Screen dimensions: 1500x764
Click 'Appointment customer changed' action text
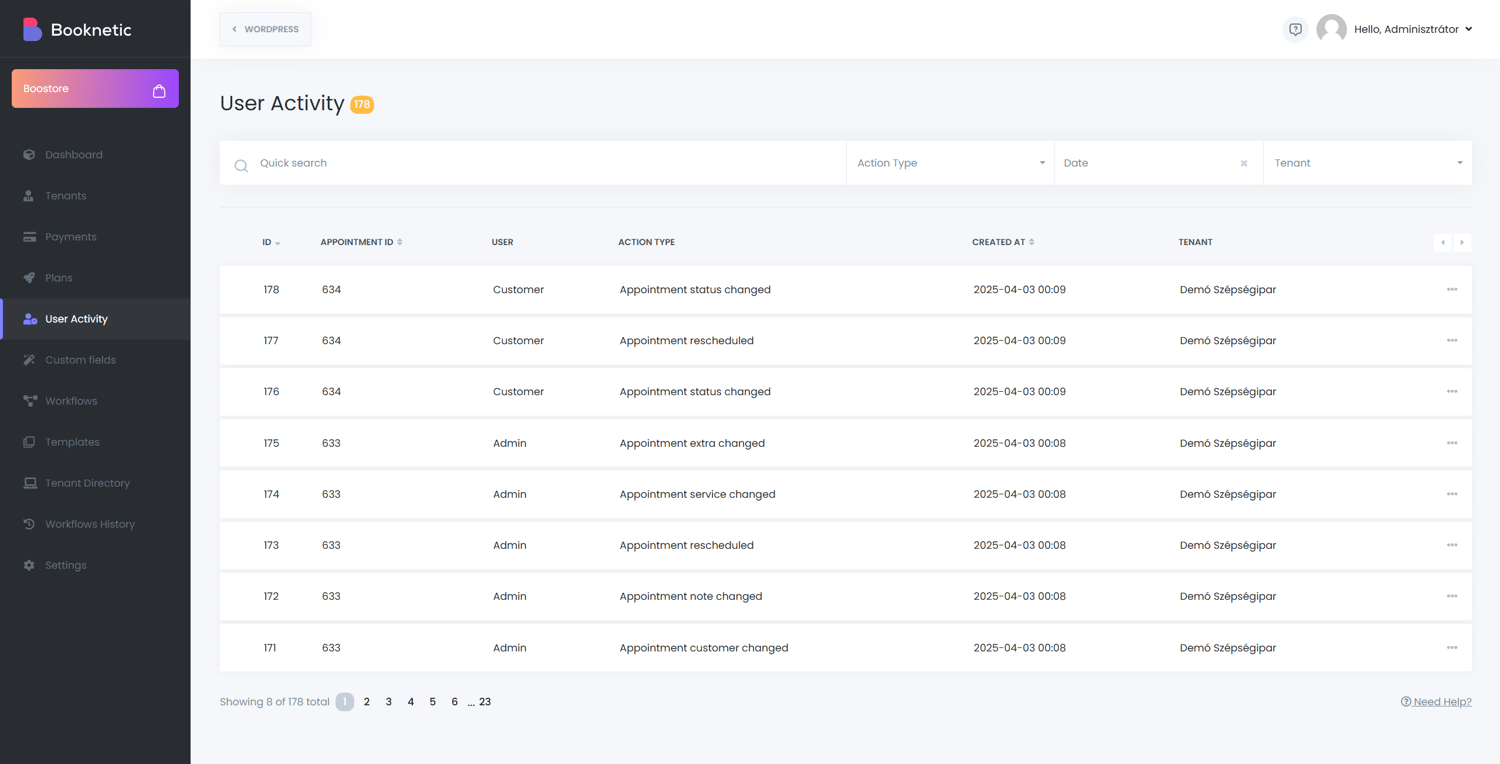coord(704,648)
